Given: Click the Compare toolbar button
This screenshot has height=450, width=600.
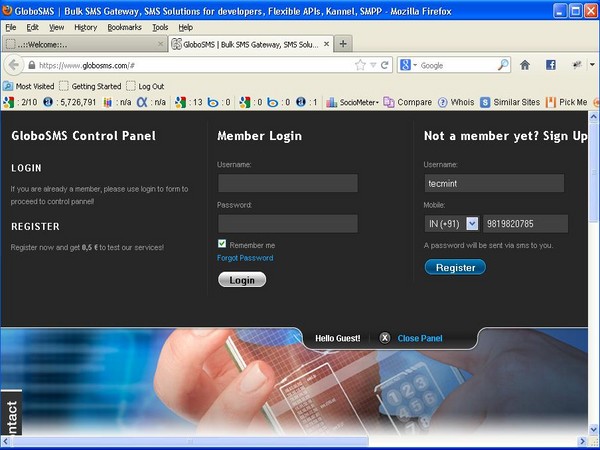Looking at the screenshot, I should 408,102.
